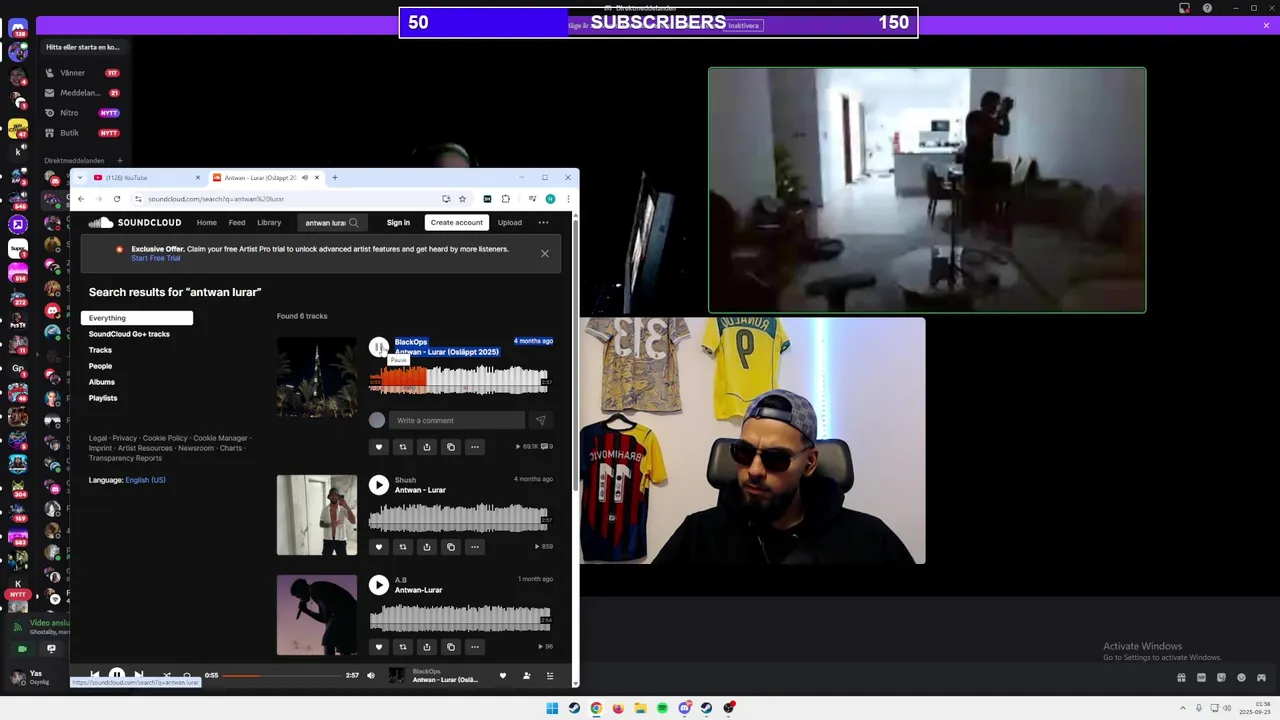Like current track in bottom player bar

[x=503, y=676]
